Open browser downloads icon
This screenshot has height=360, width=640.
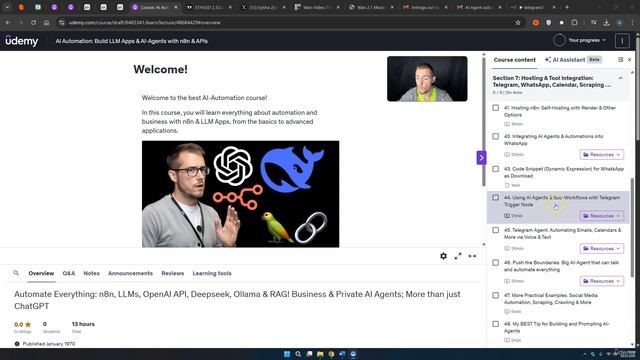click(607, 22)
